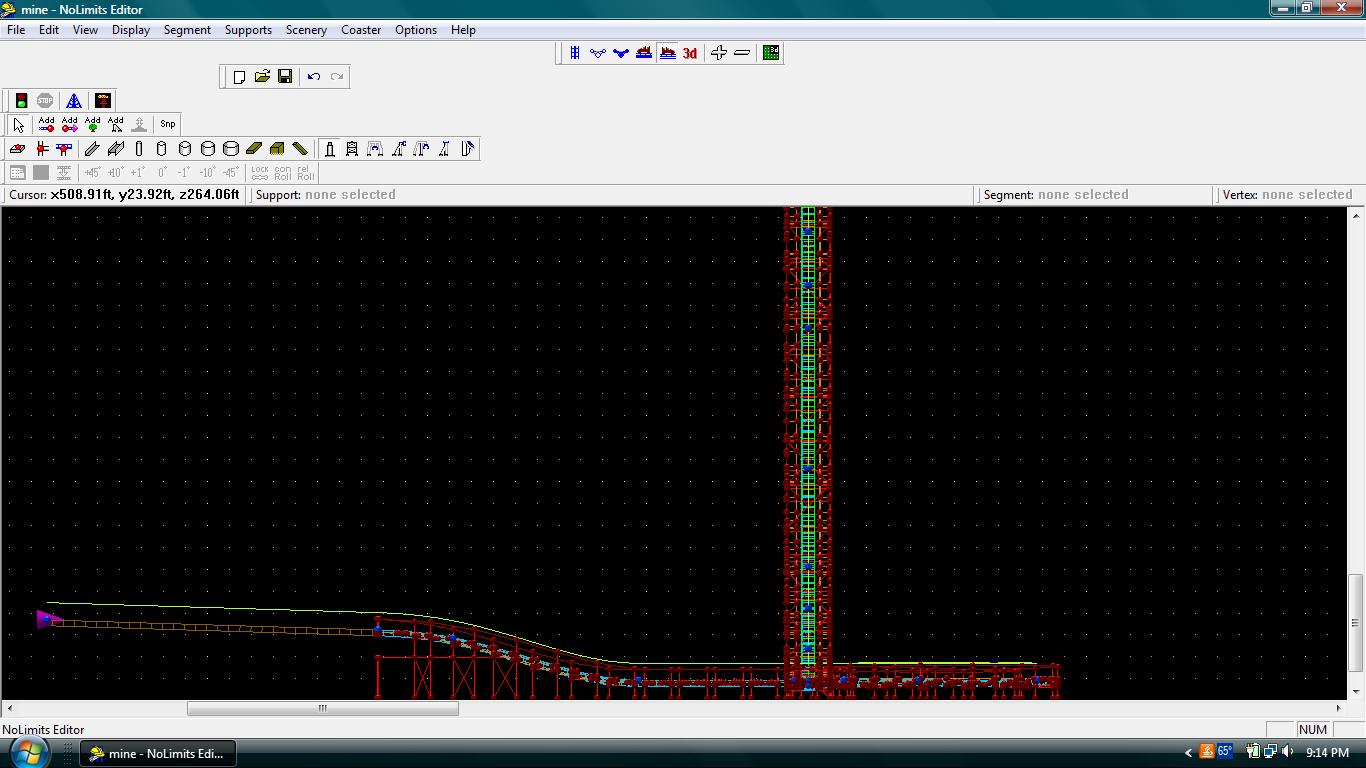Open the Options menu
1366x768 pixels.
[416, 30]
